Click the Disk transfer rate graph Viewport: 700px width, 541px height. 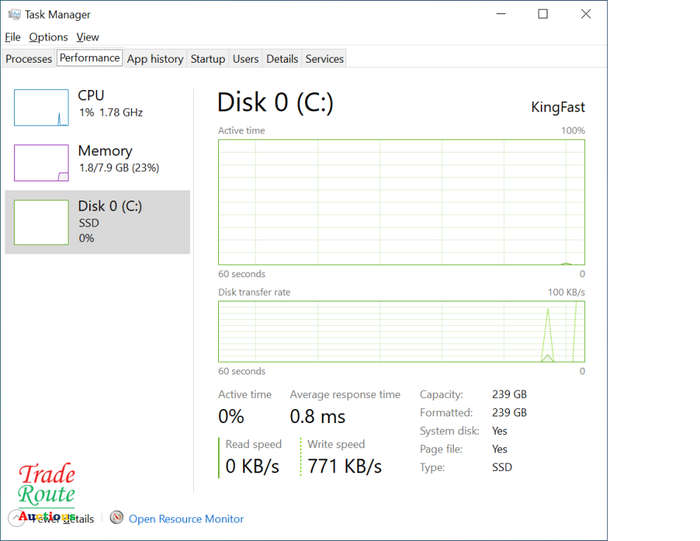pos(401,331)
